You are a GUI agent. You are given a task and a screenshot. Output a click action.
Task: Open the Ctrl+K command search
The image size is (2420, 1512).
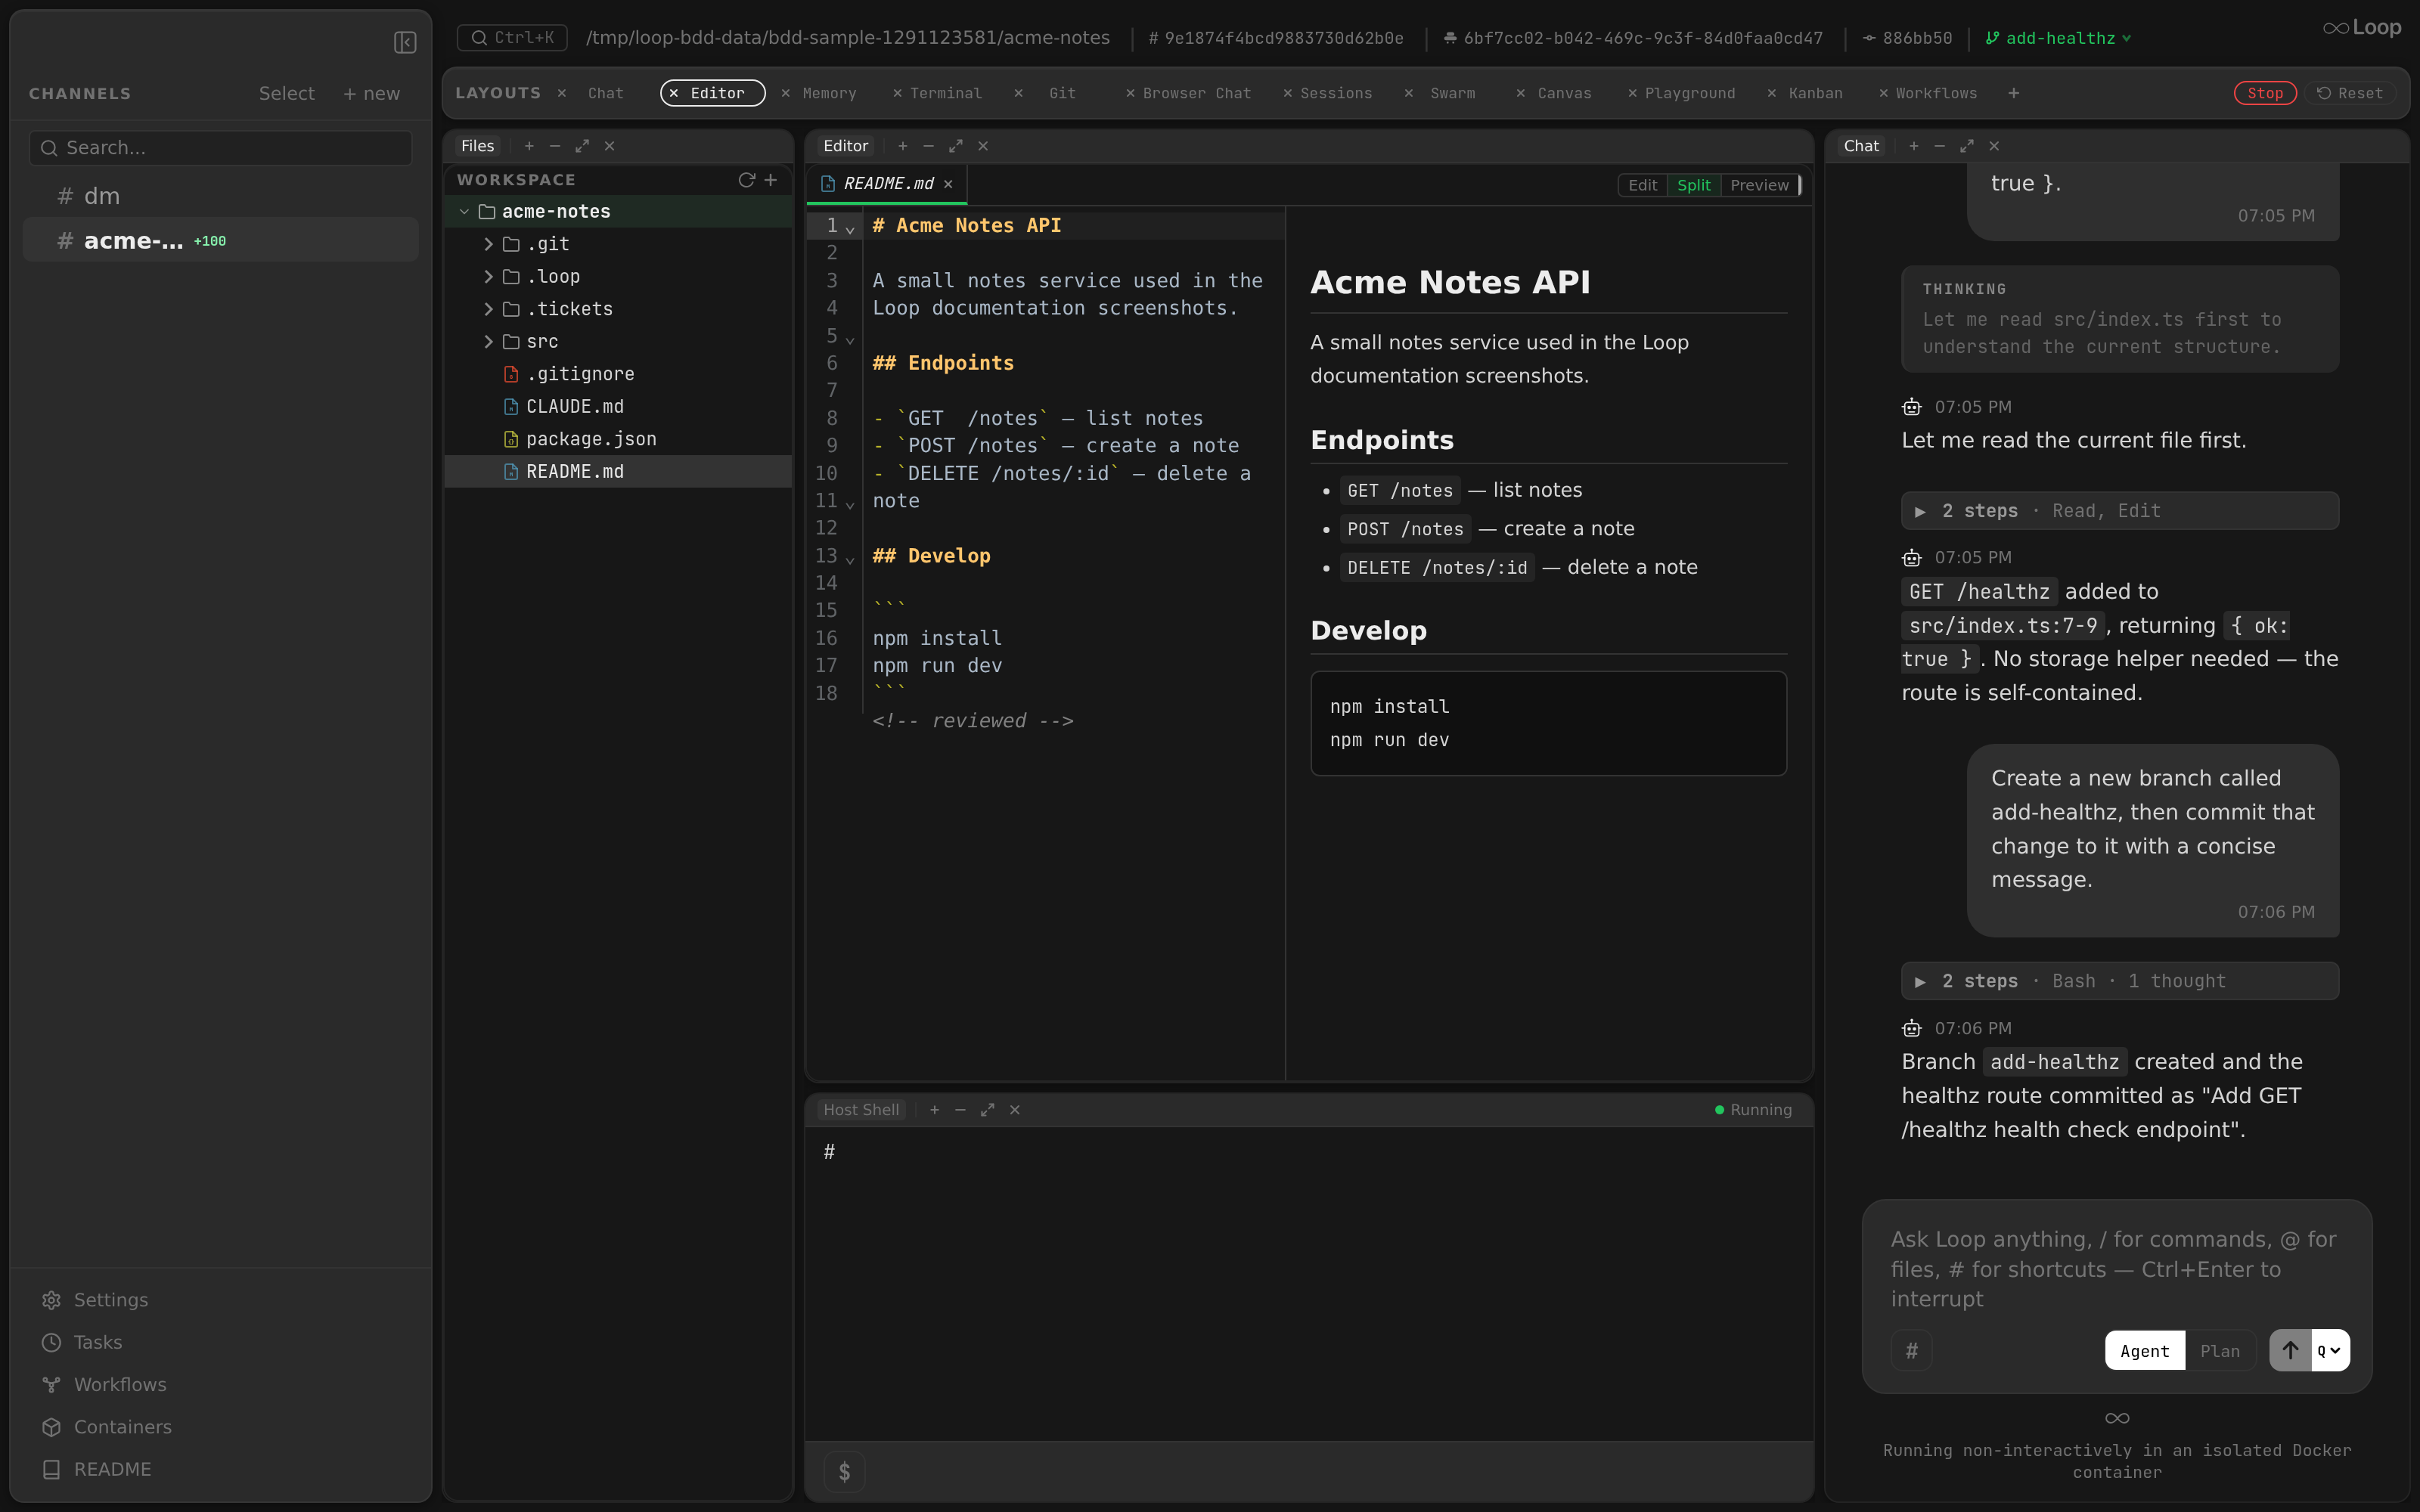coord(512,38)
